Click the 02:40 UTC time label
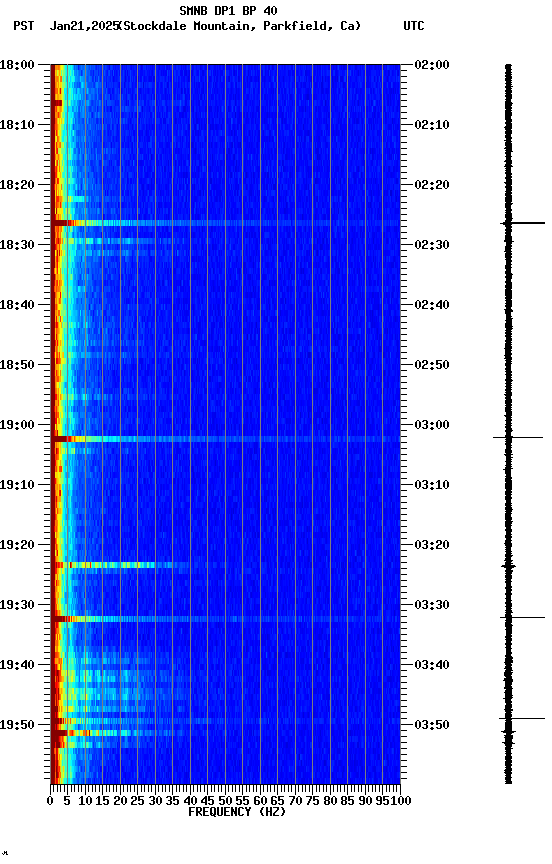Screen dimensions: 552x864 (432, 305)
